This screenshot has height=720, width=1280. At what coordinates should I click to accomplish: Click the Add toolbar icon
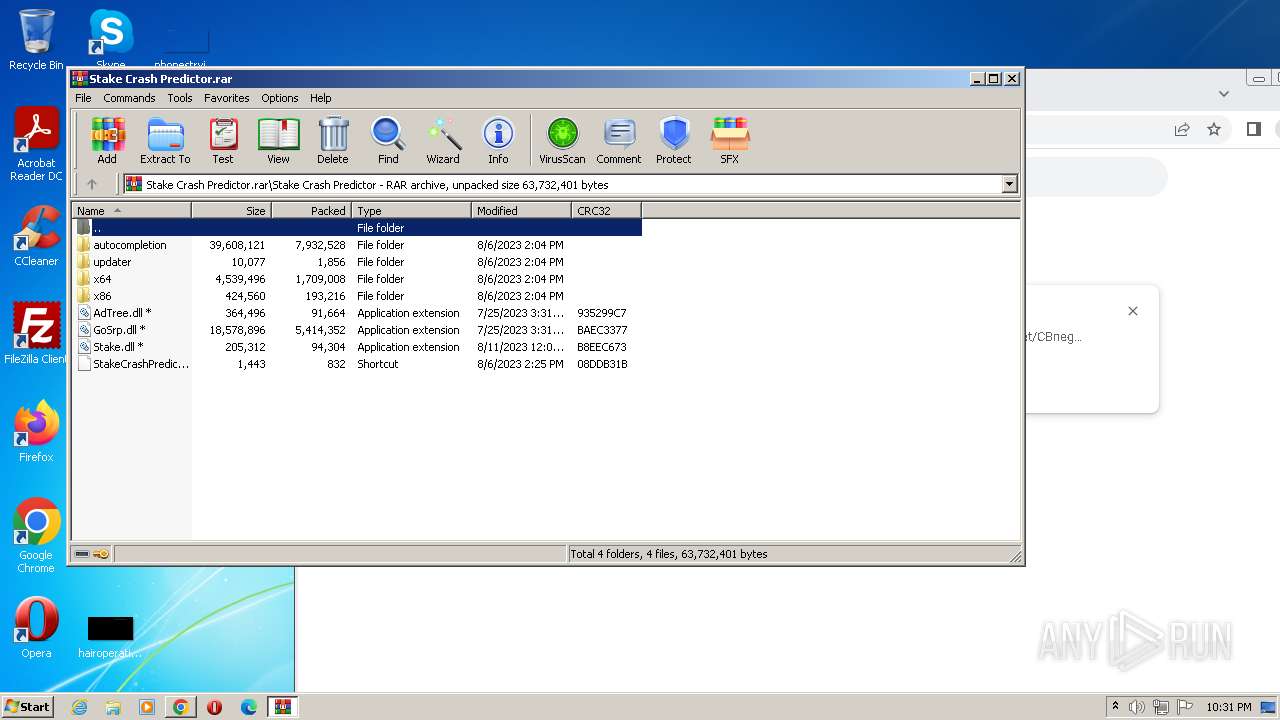[107, 140]
